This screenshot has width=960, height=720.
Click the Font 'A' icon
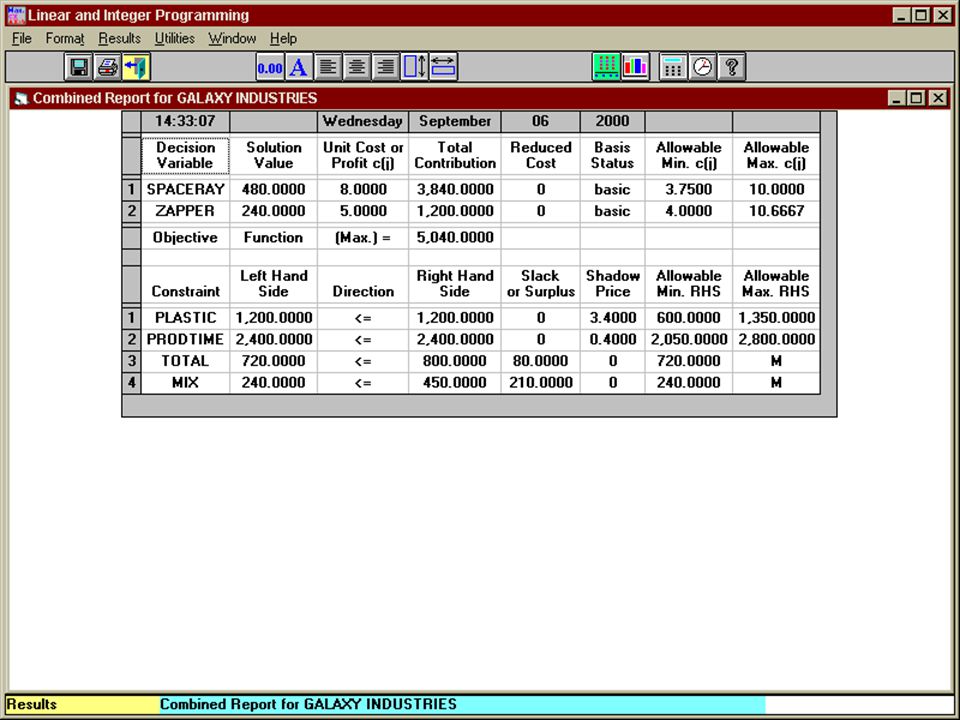pos(299,67)
